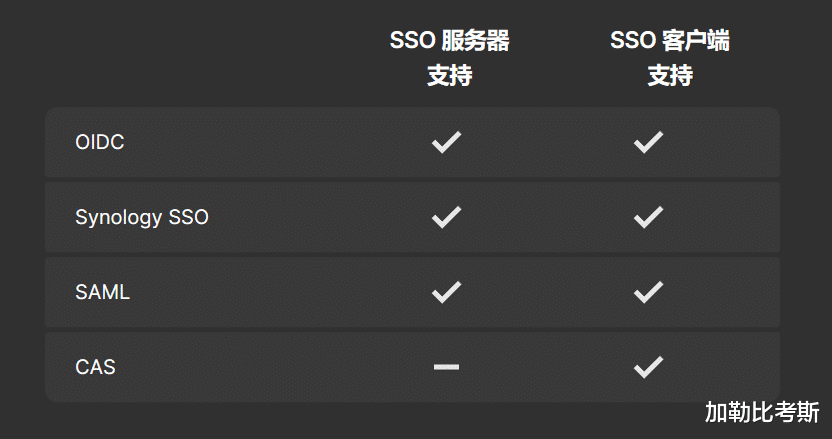The height and width of the screenshot is (439, 832).
Task: Select the OIDC row label
Action: [x=100, y=142]
